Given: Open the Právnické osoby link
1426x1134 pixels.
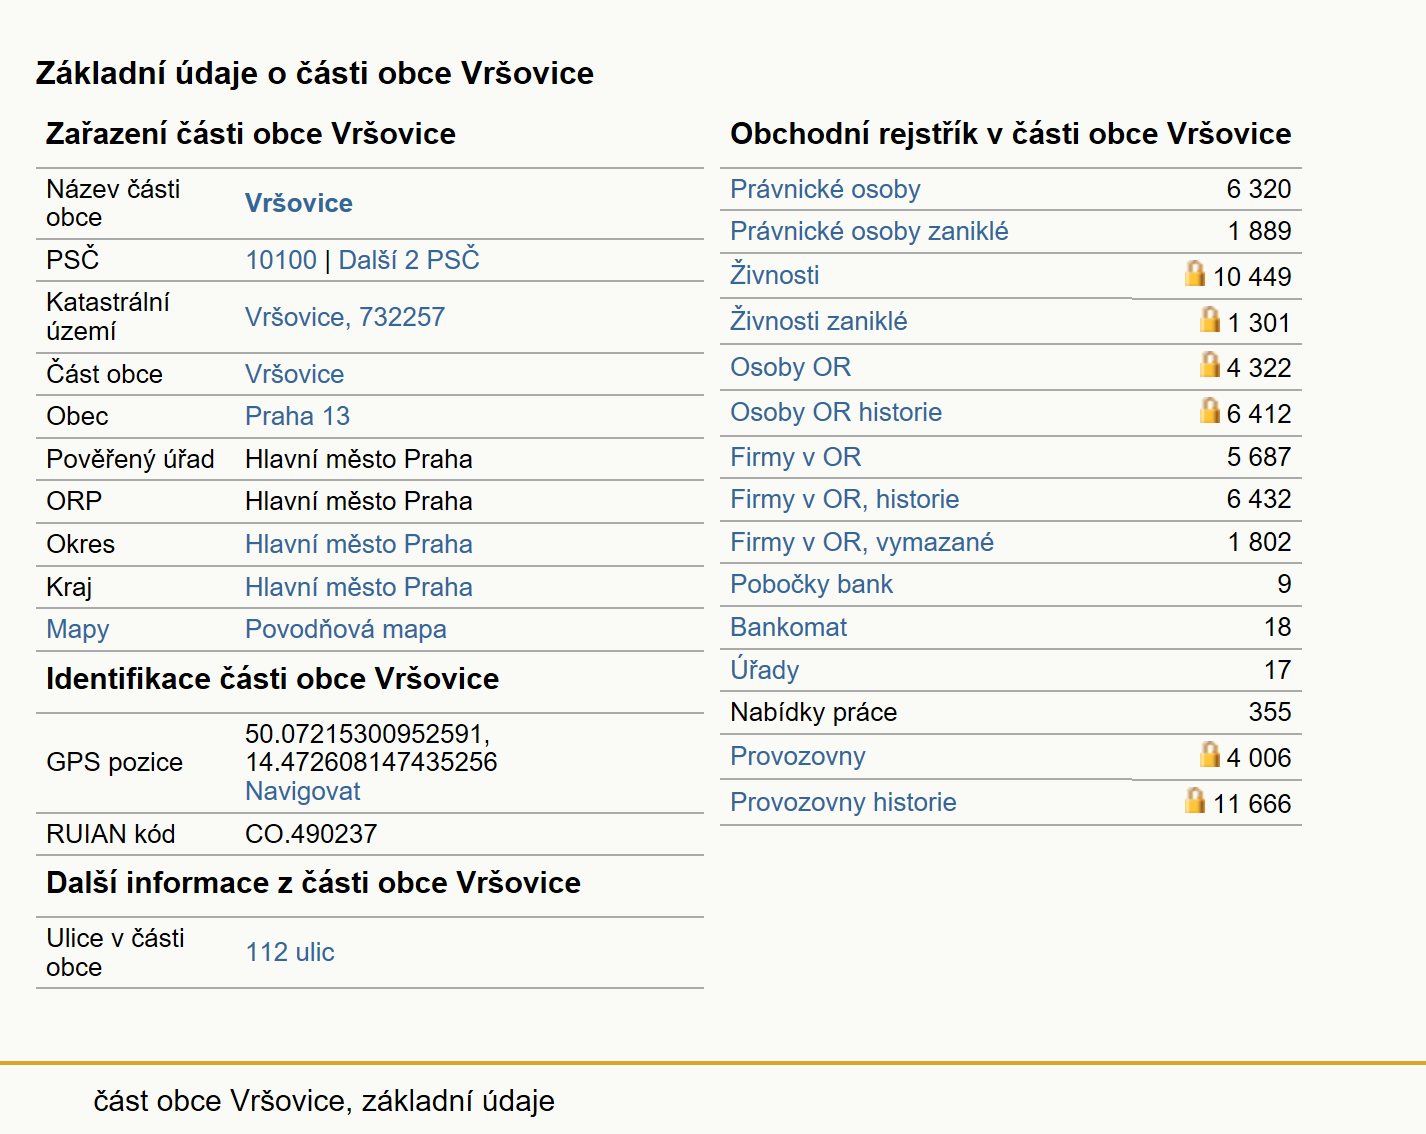Looking at the screenshot, I should [825, 189].
